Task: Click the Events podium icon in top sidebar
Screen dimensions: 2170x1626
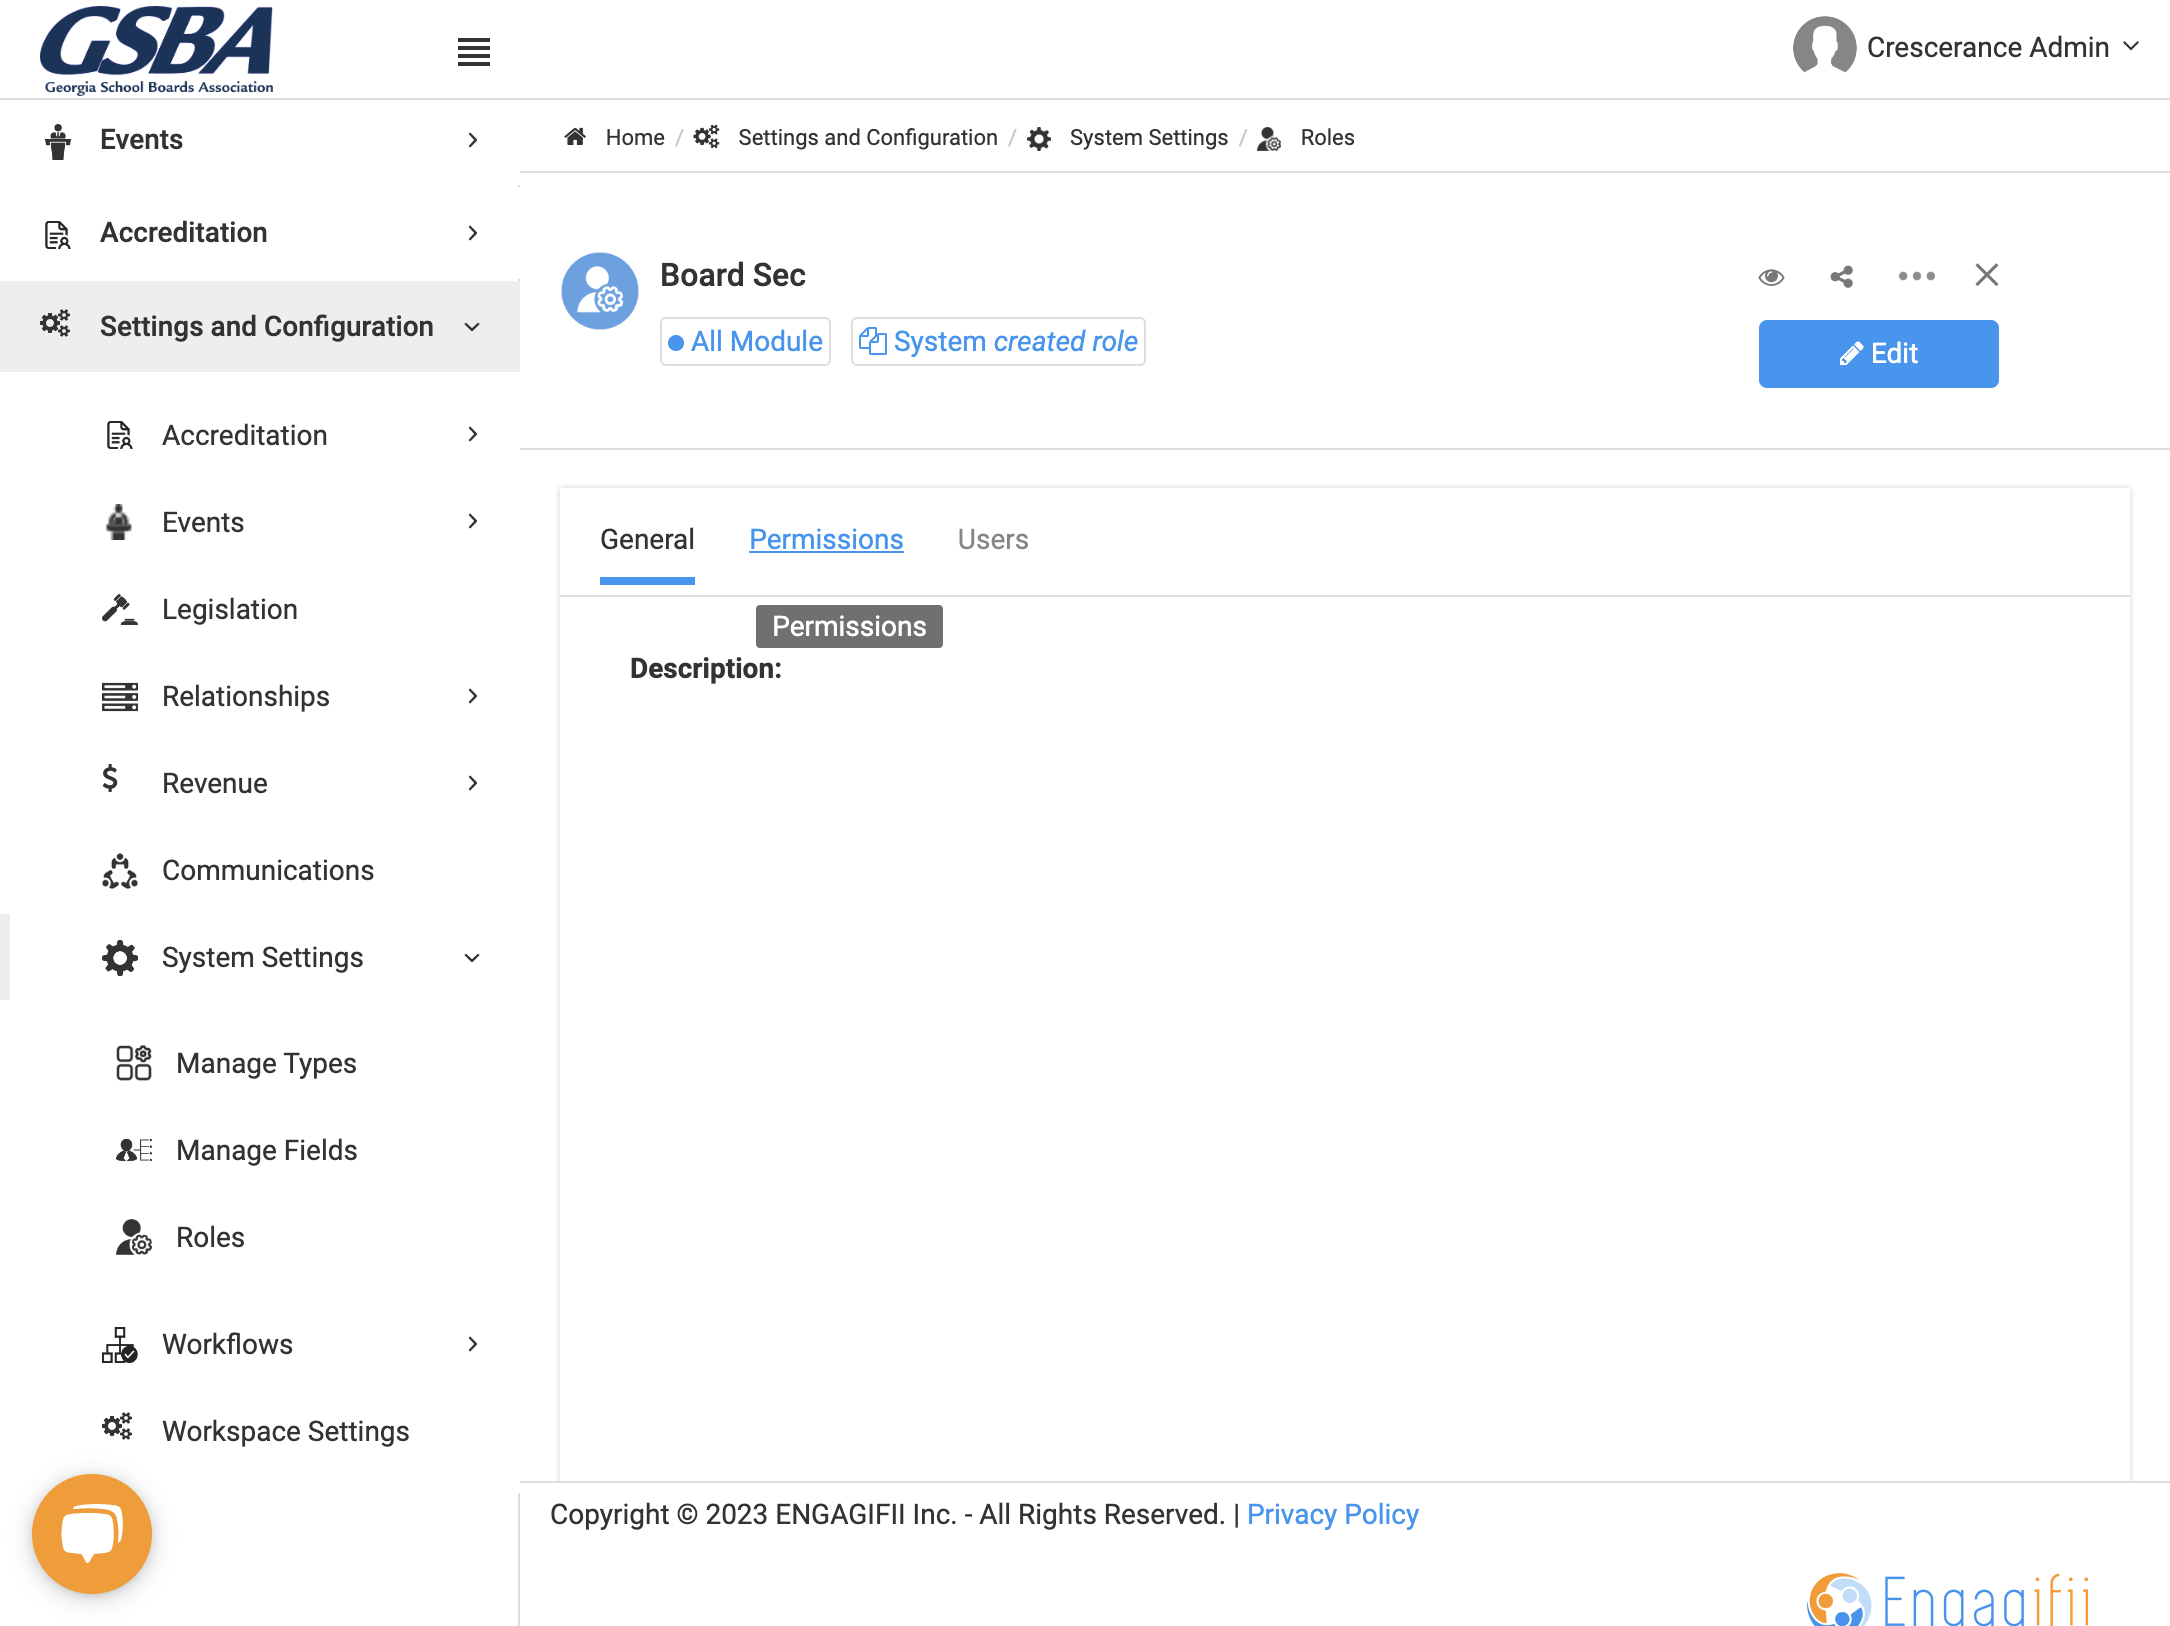Action: point(58,141)
